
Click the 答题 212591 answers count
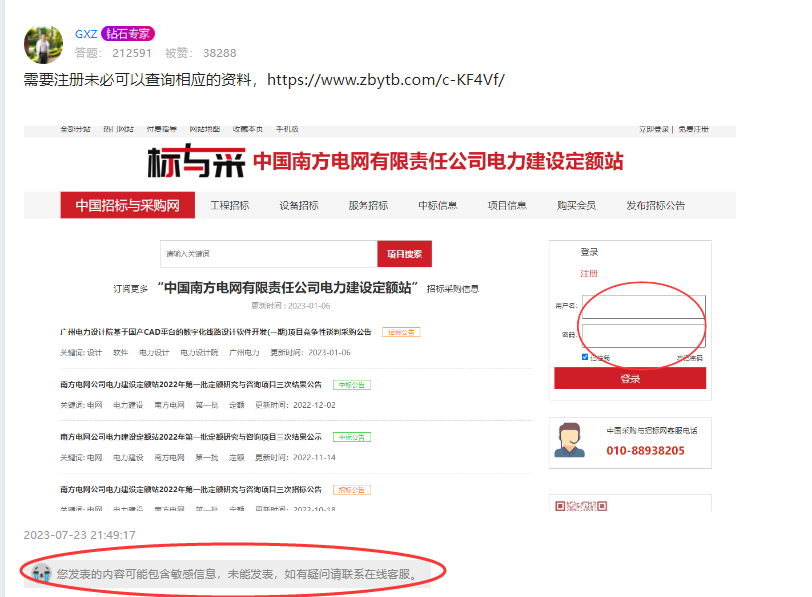point(113,53)
